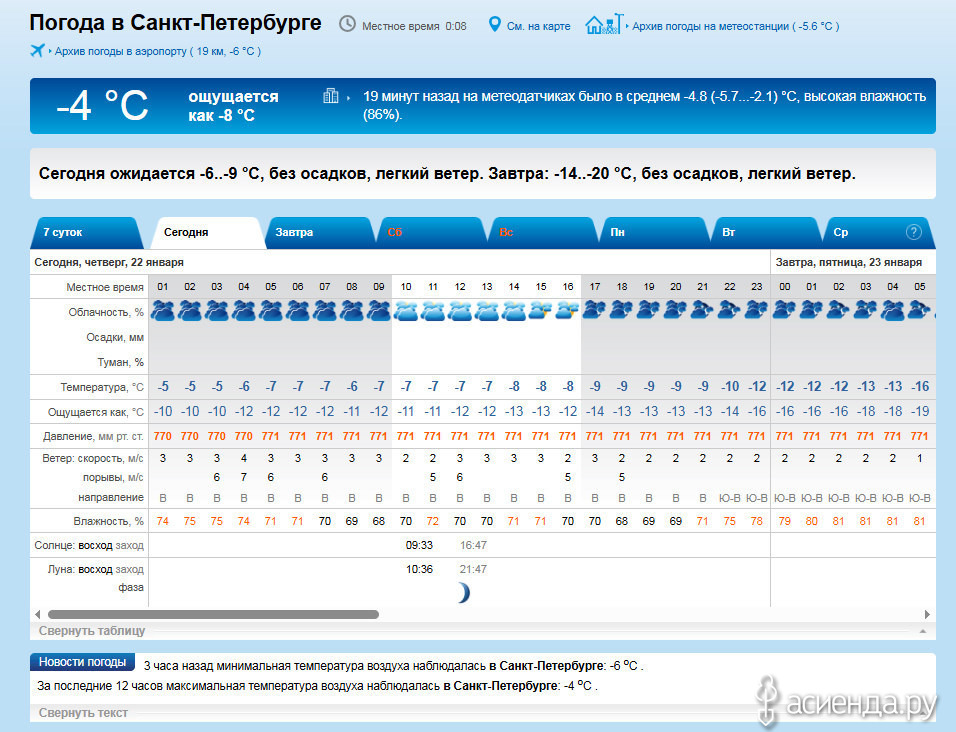
Task: Click the building sensors icon in blue banner
Action: [331, 96]
